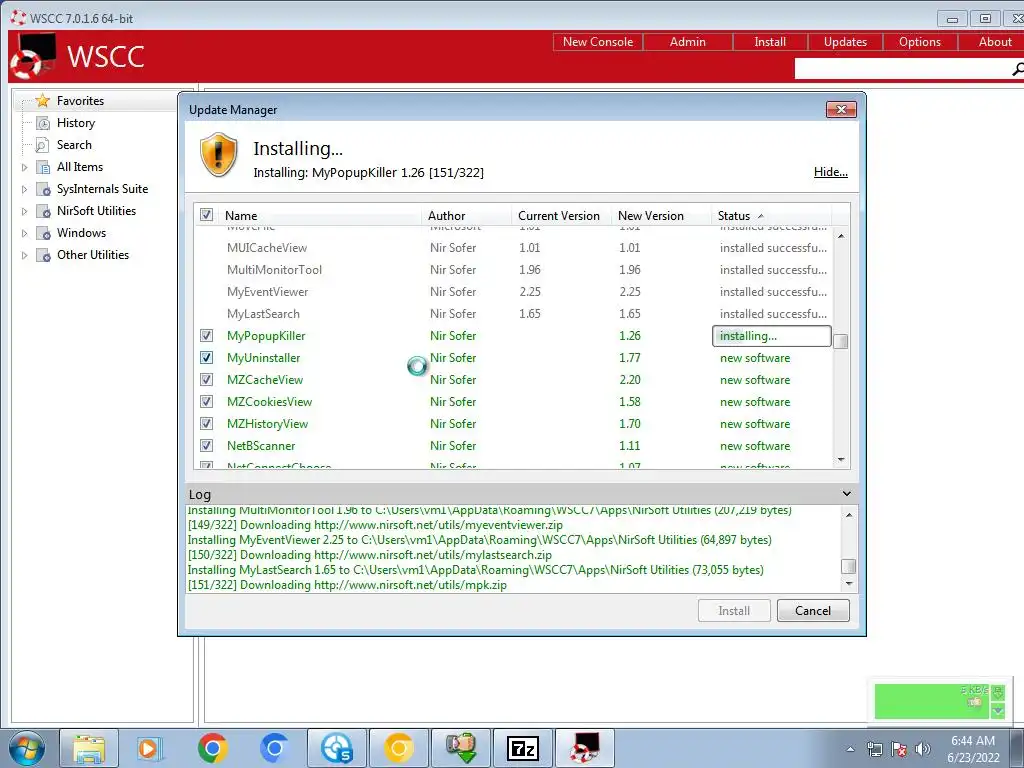Click the green network speed widget
1024x768 pixels.
pos(940,701)
